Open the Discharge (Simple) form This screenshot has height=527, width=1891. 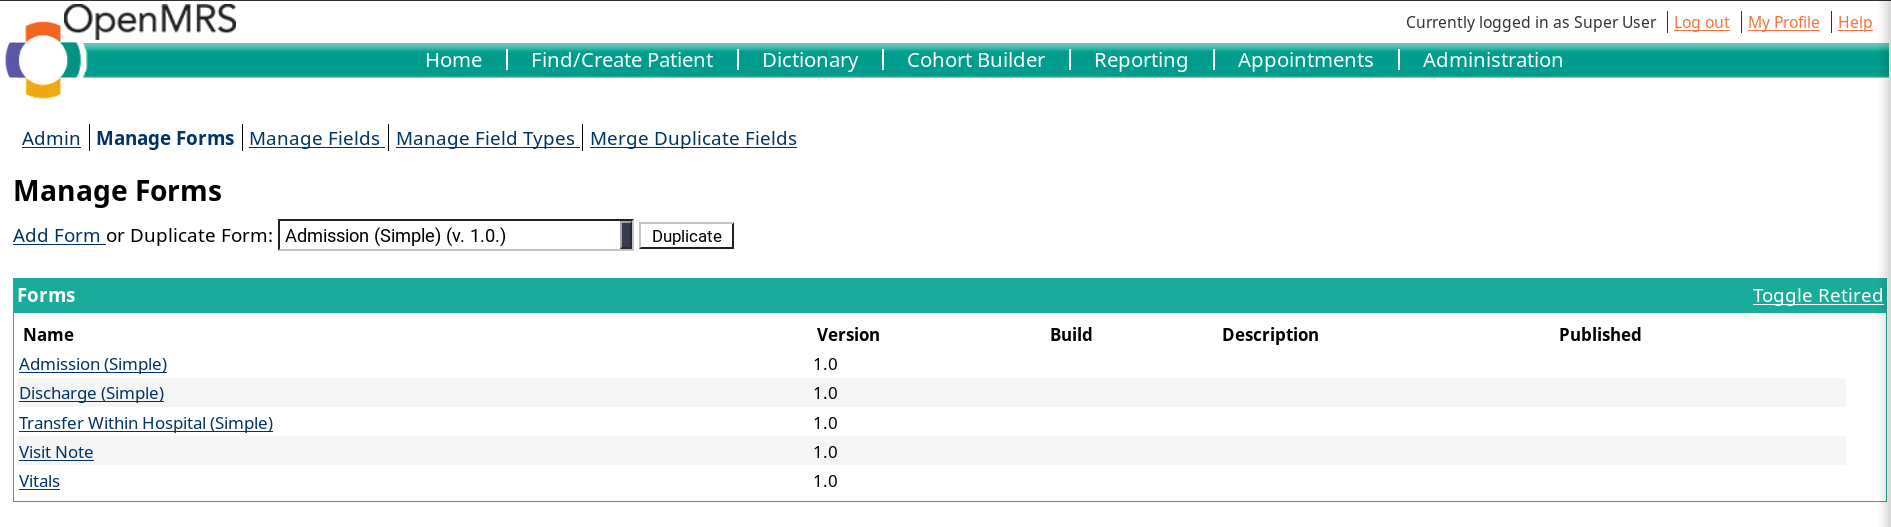point(91,393)
